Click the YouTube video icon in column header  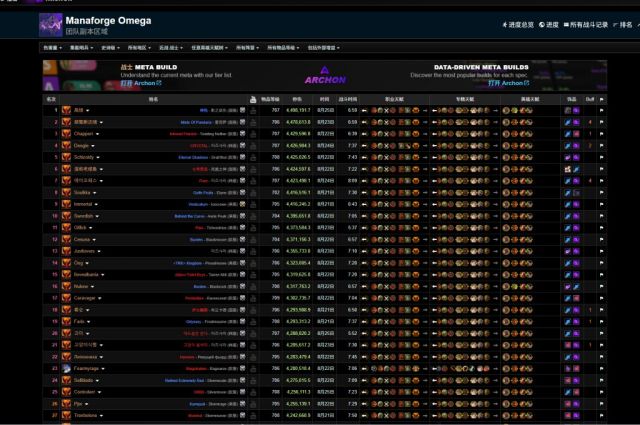[255, 99]
